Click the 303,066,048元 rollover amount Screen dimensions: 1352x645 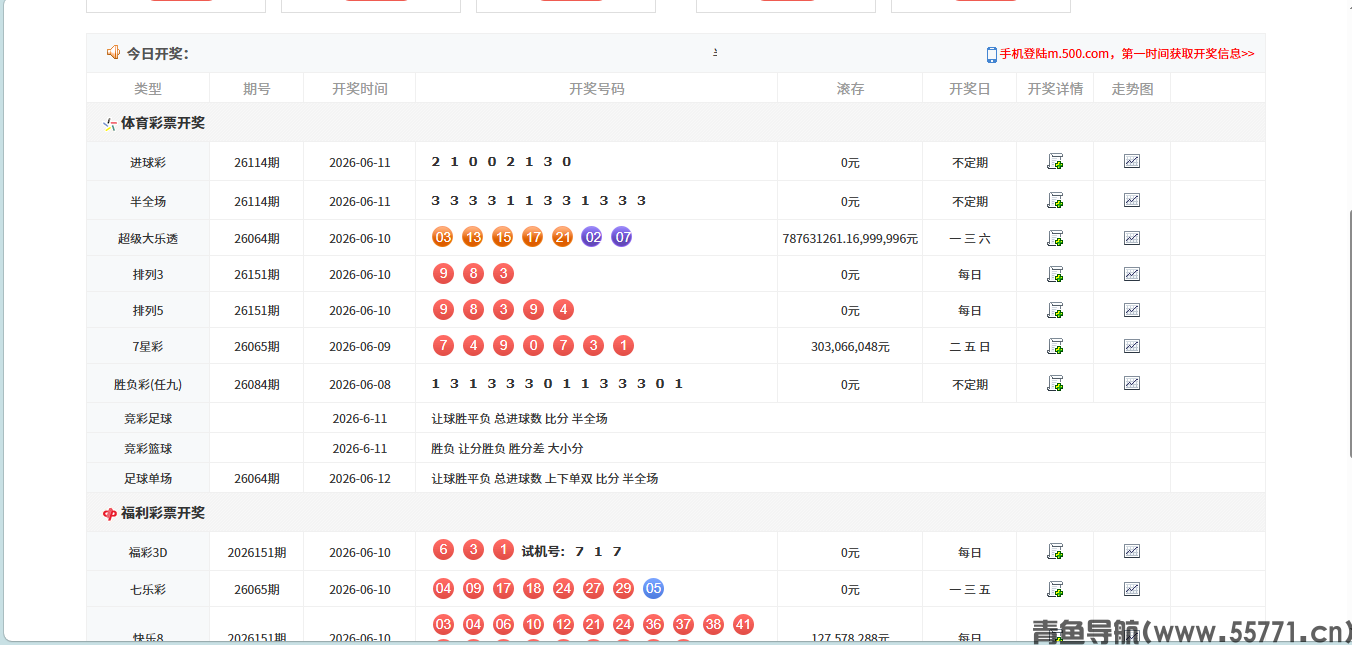click(850, 347)
